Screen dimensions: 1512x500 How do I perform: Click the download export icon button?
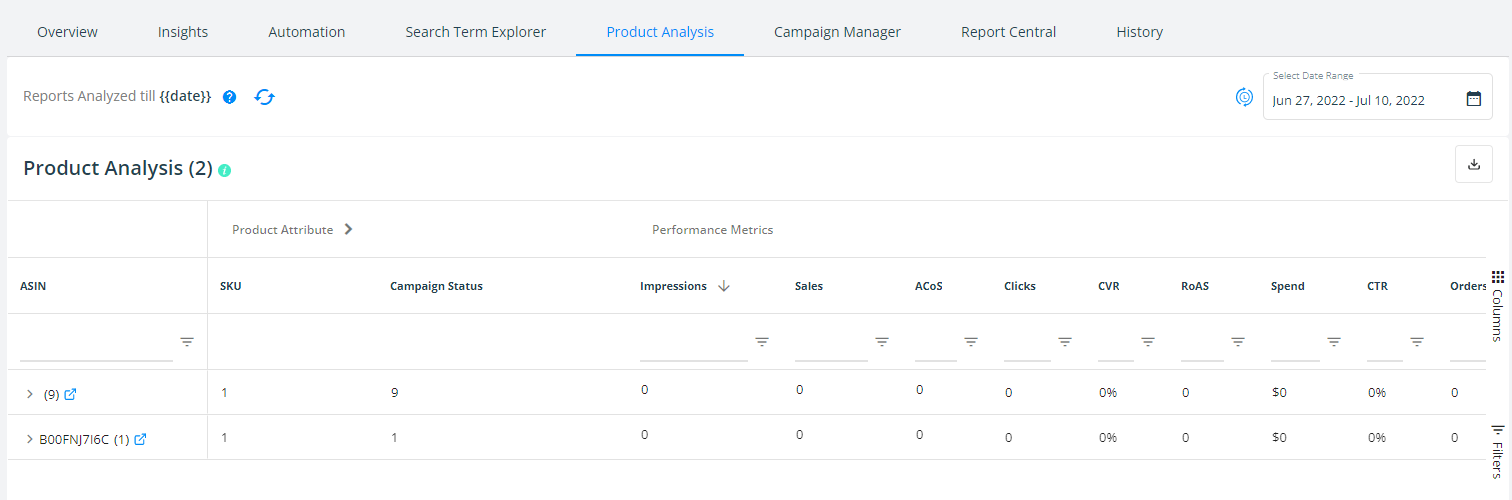1473,164
